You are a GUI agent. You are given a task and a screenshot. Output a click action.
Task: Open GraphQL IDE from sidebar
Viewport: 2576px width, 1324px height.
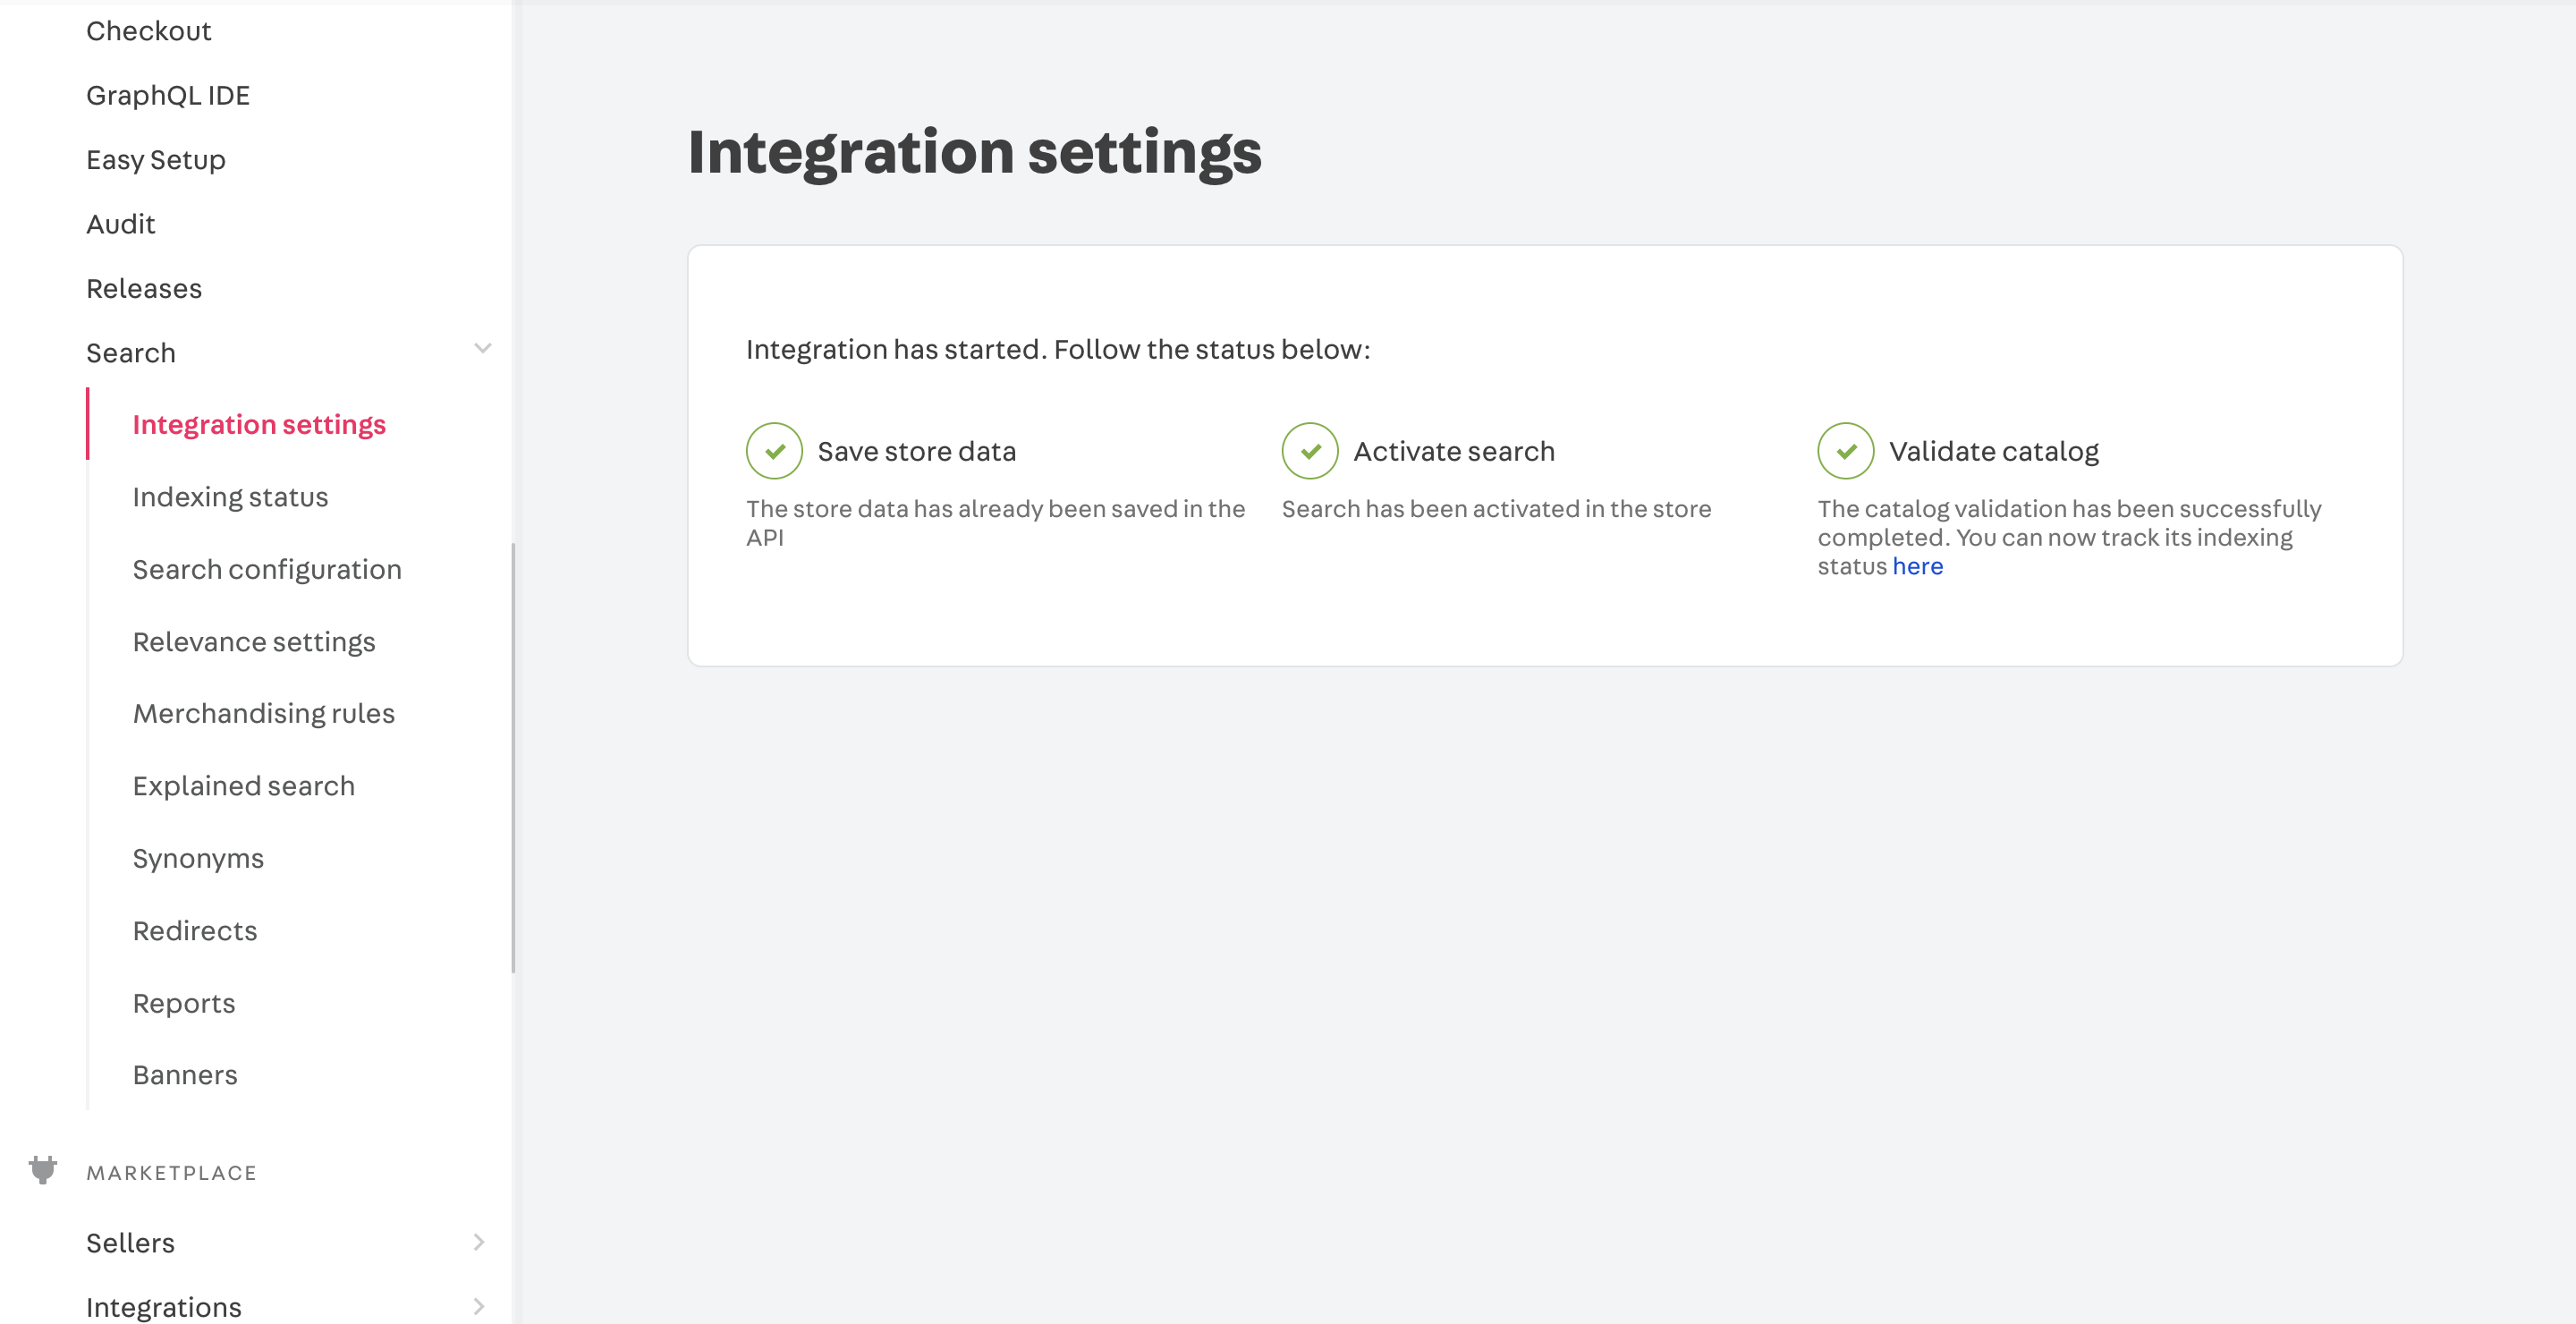pyautogui.click(x=169, y=93)
